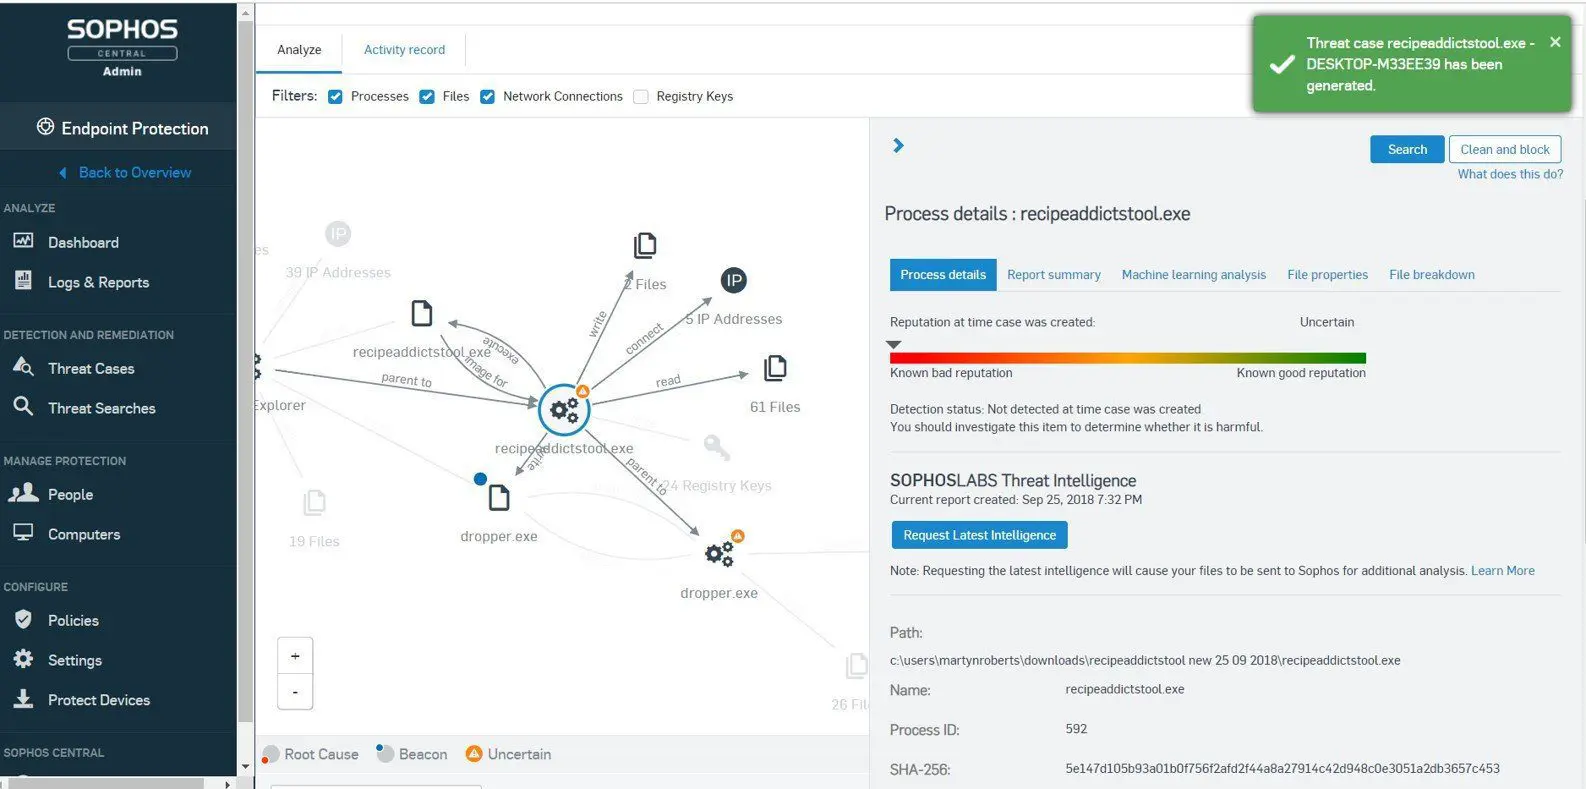Select the 5 IP Addresses node
The image size is (1586, 789).
coord(734,280)
